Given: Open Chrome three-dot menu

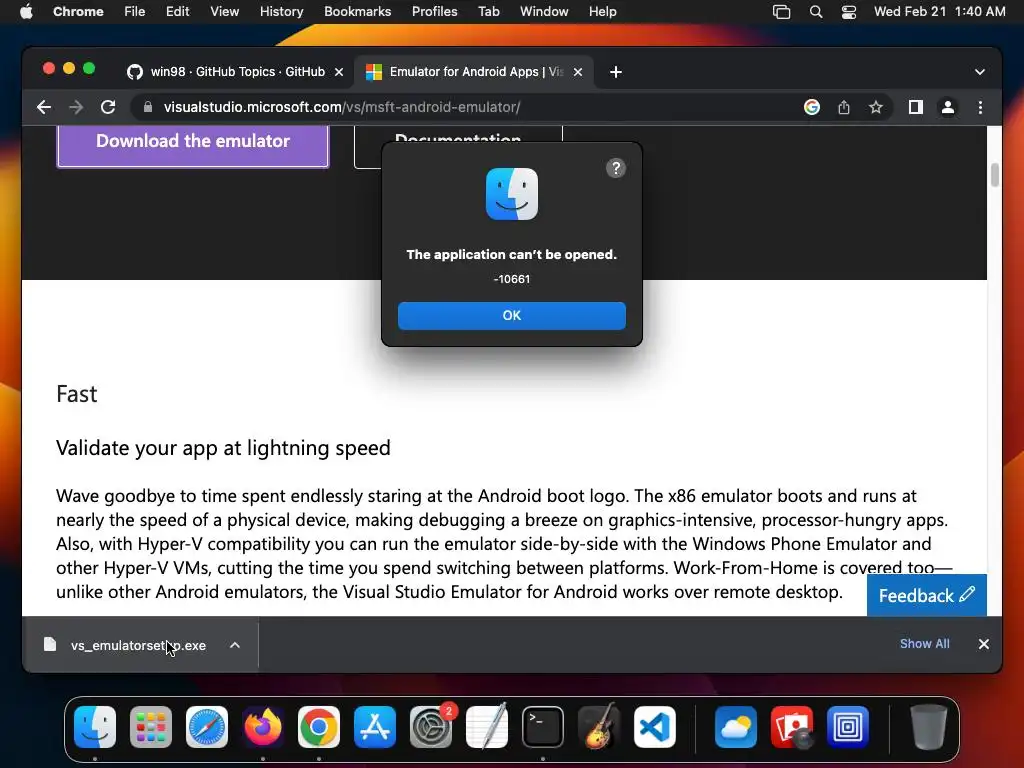Looking at the screenshot, I should click(x=980, y=107).
